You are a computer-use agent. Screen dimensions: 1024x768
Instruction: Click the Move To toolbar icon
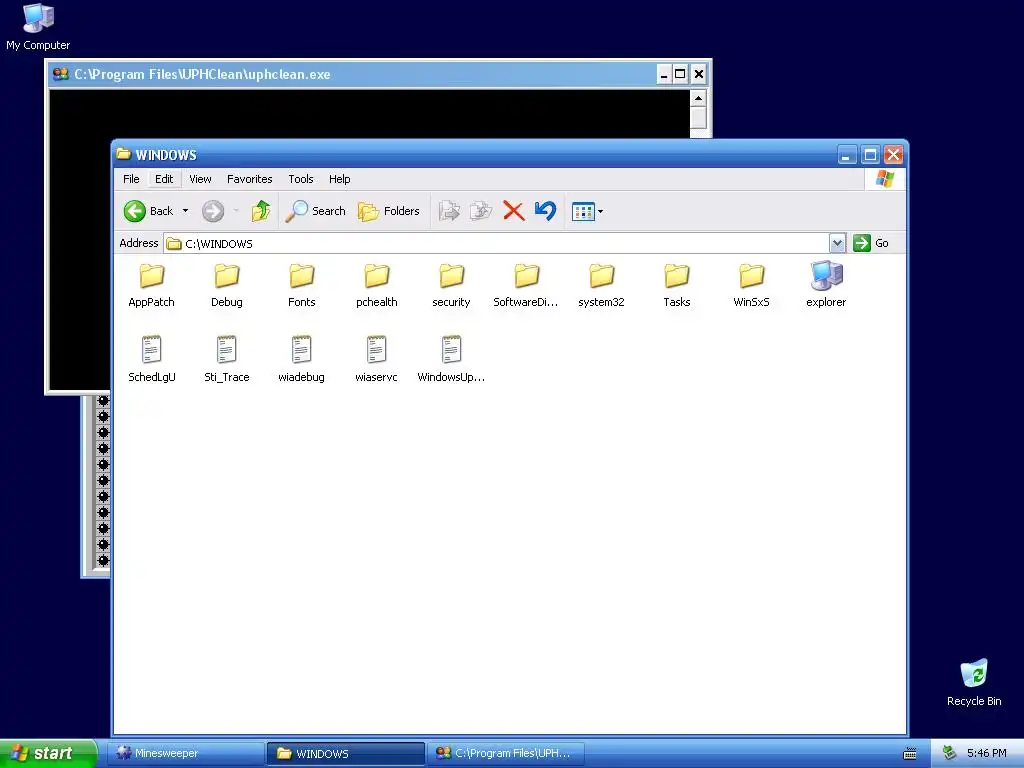click(449, 211)
